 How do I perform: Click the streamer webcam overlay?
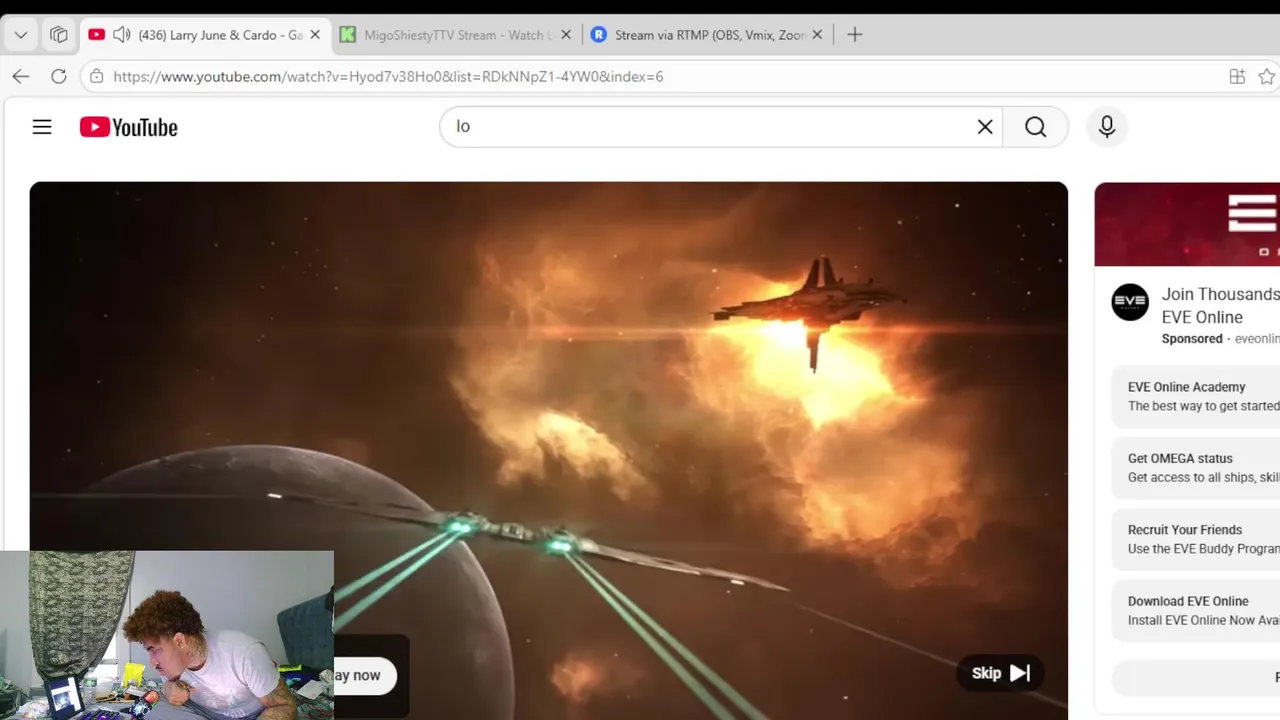click(167, 635)
